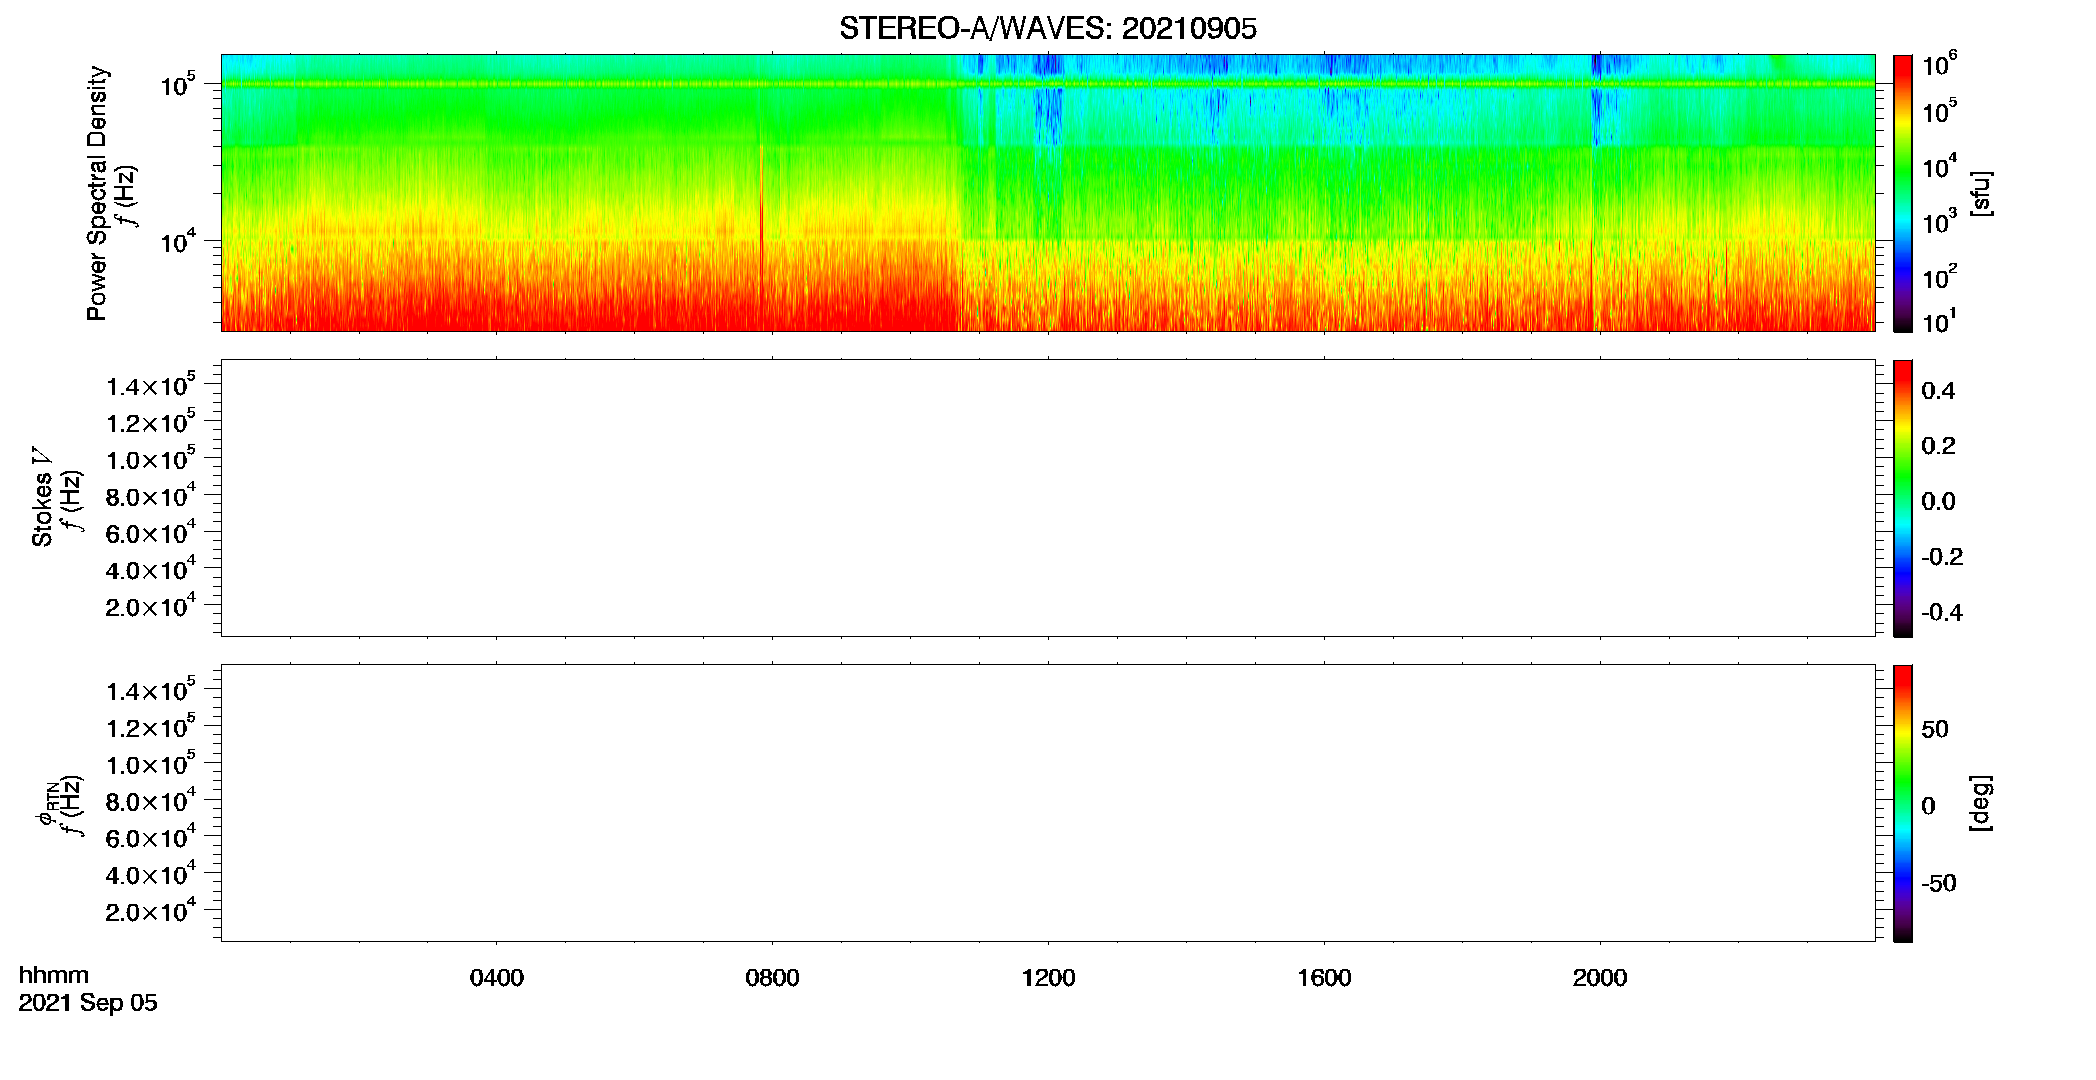Viewport: 2096px width, 1080px height.
Task: Click the yellow horizontal line at 10^5 Hz
Action: 1048,84
